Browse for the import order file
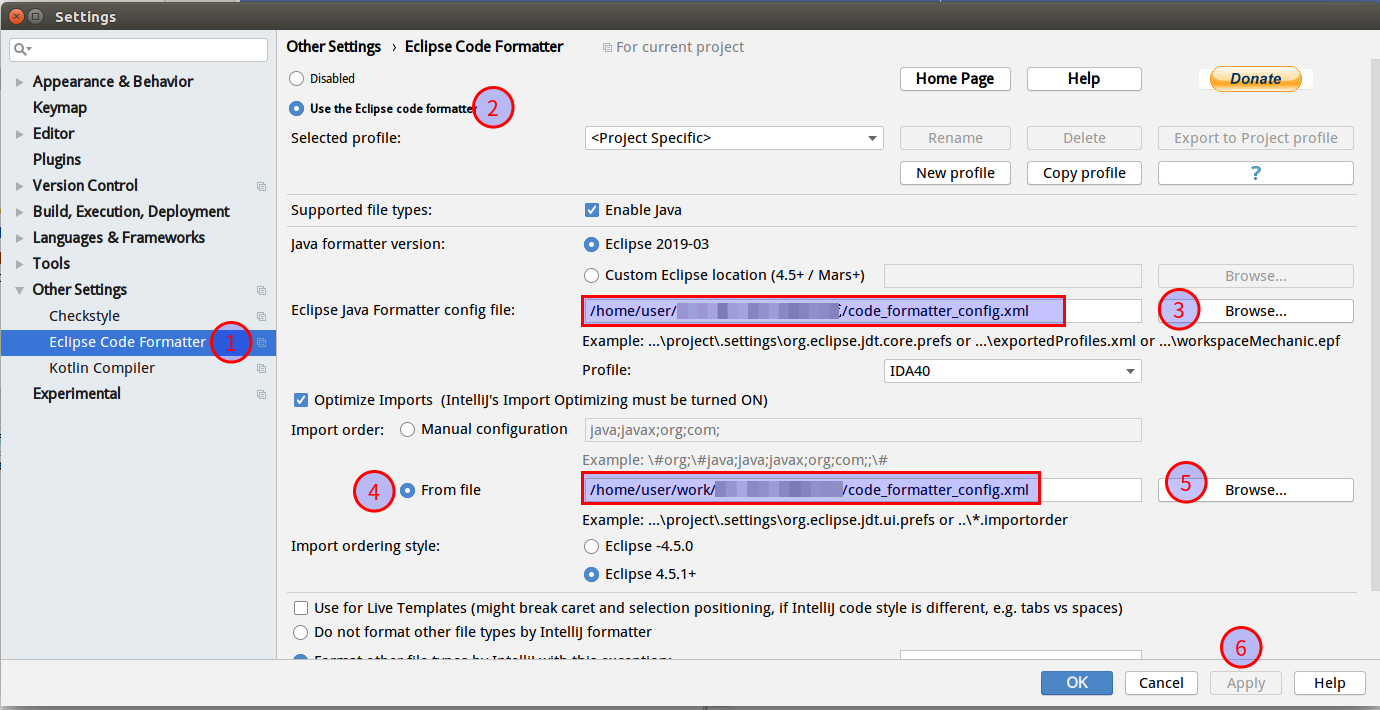 [1255, 490]
